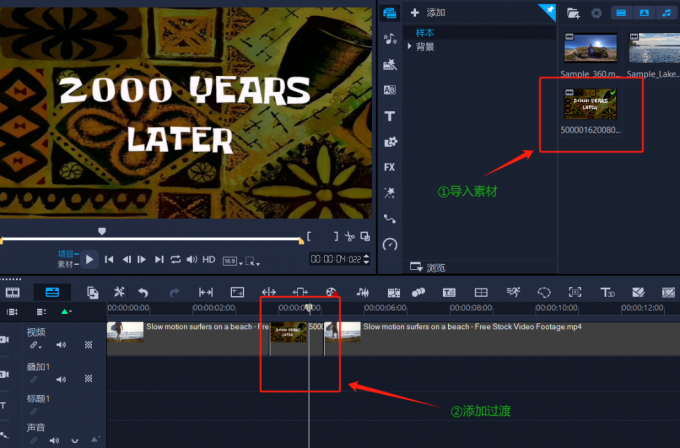Screen dimensions: 680x448
Task: Click the Undo arrow in timeline toolbar
Action: [x=143, y=292]
